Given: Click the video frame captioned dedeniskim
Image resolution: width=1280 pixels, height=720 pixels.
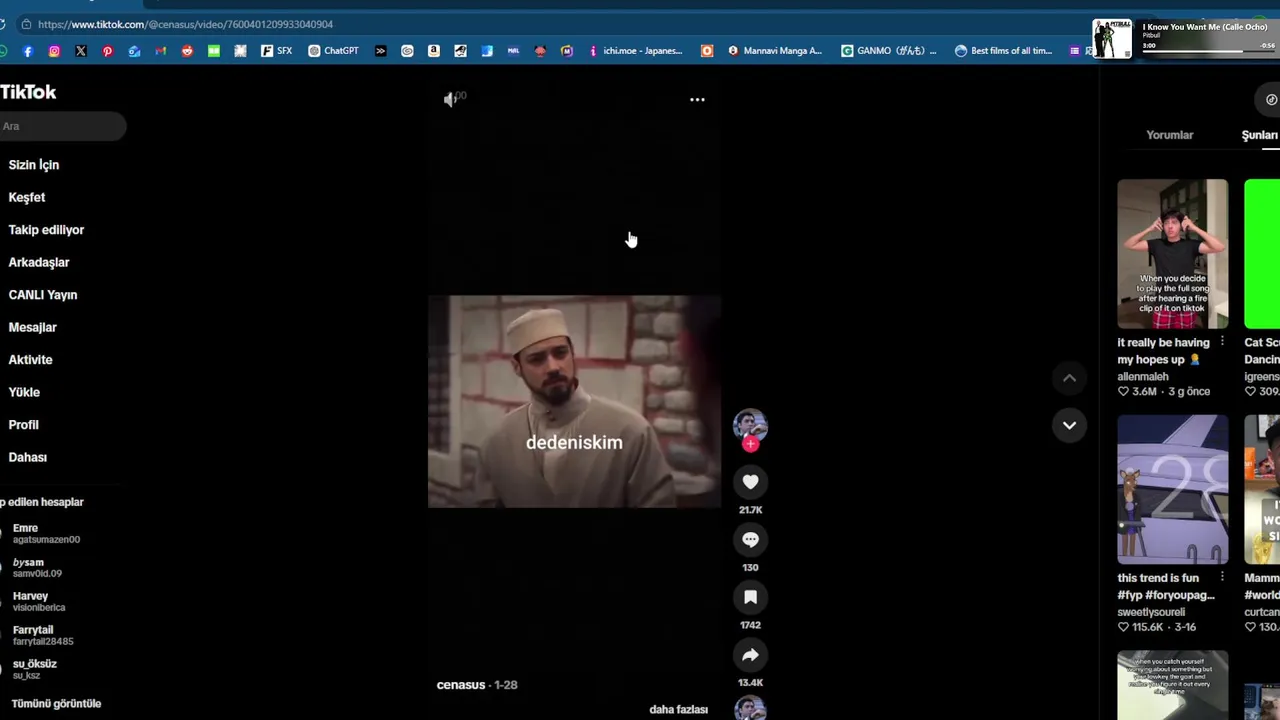Looking at the screenshot, I should 574,401.
